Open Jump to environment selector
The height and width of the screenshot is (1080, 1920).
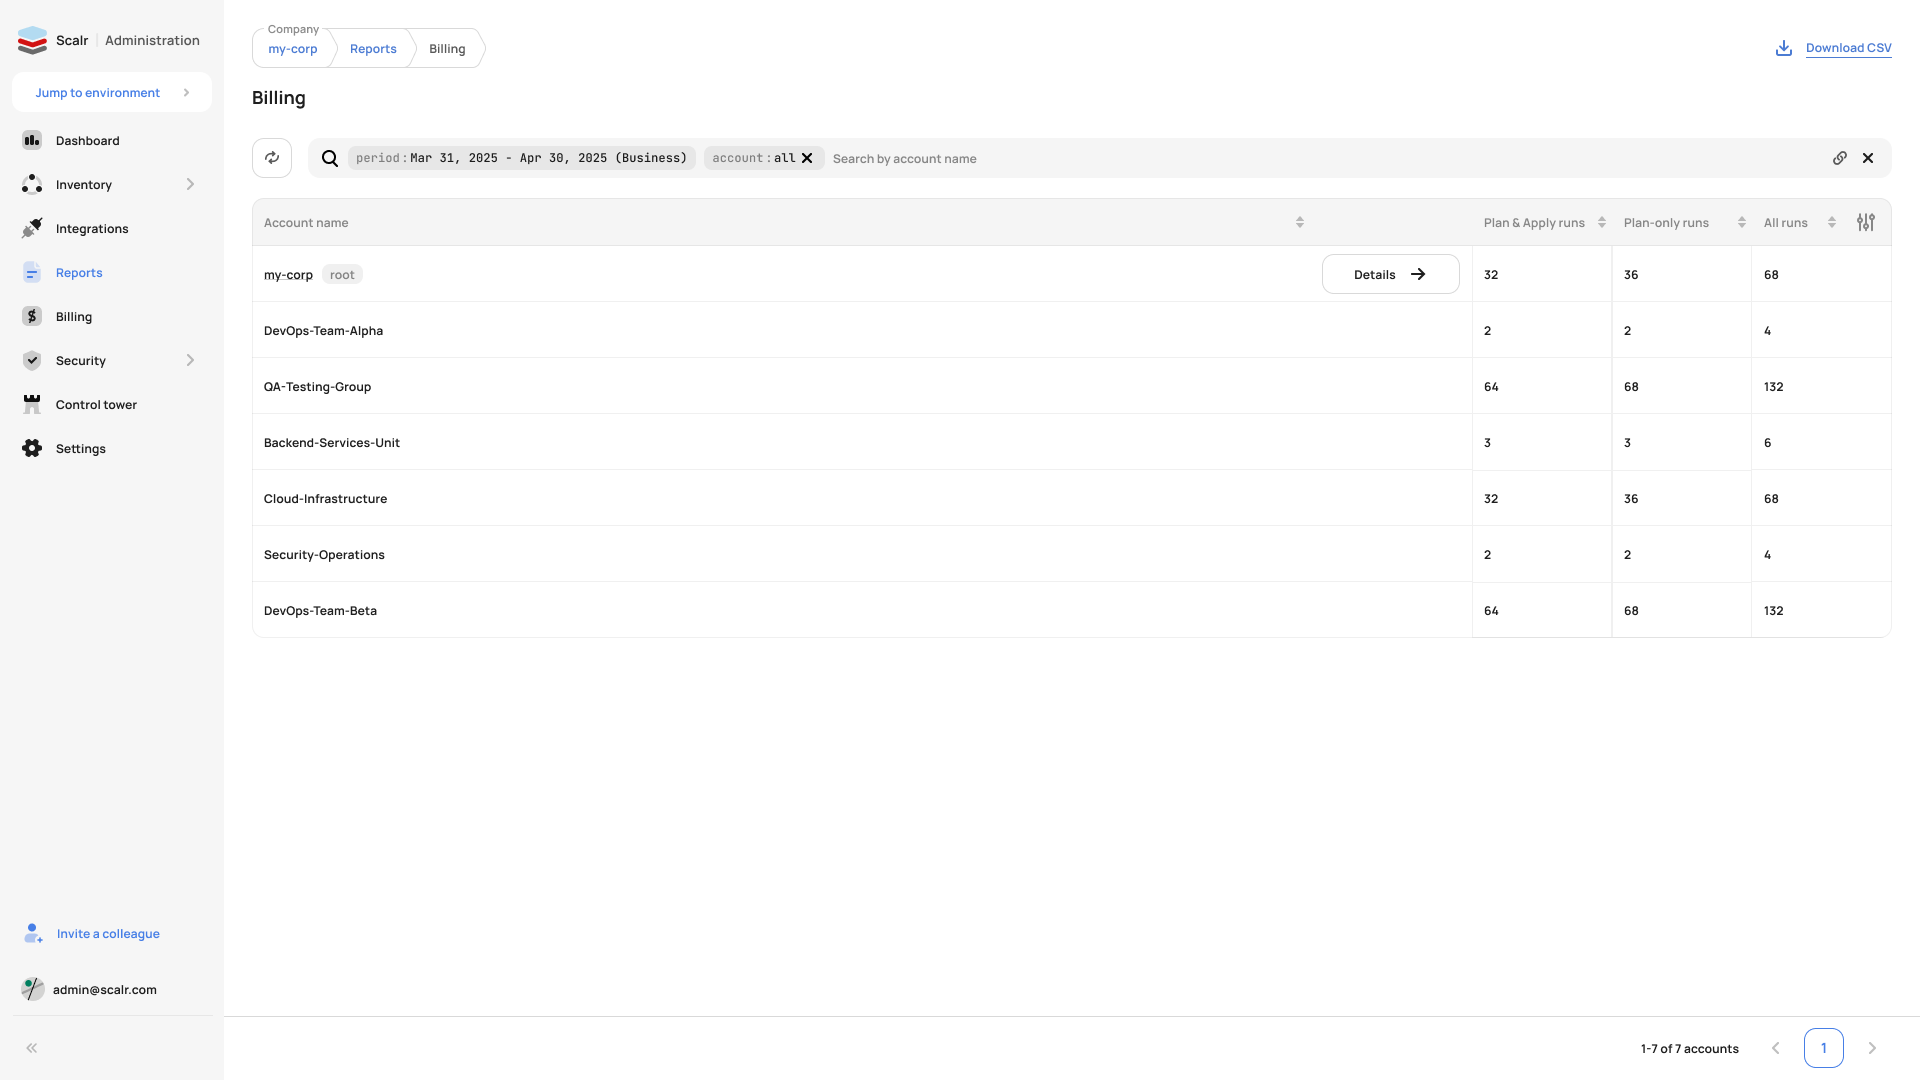[112, 93]
